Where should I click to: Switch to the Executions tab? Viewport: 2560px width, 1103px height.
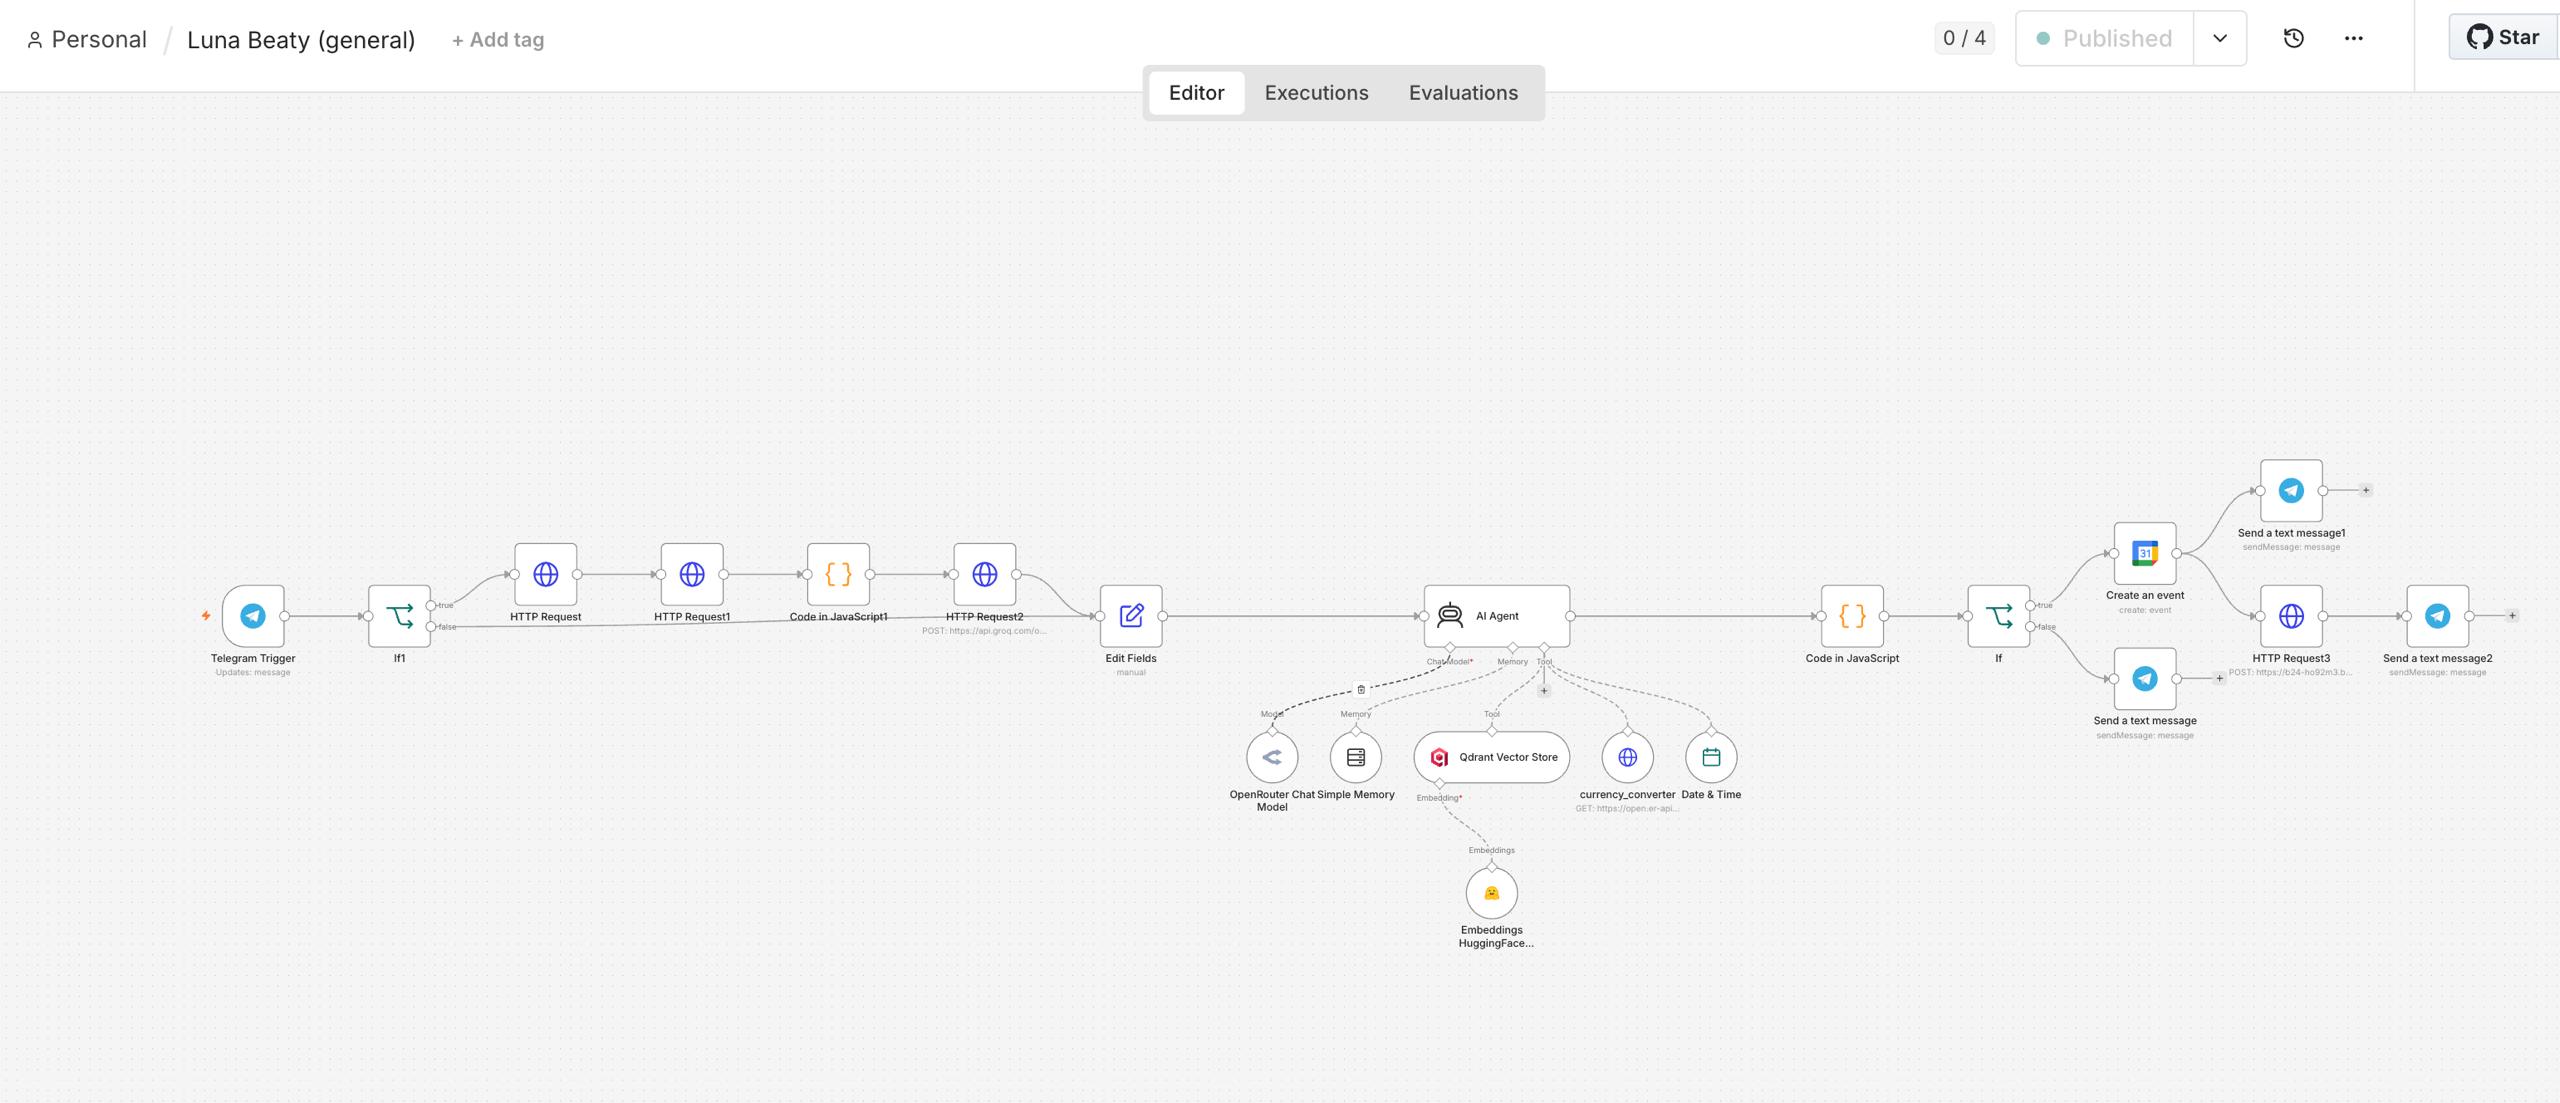coord(1316,93)
